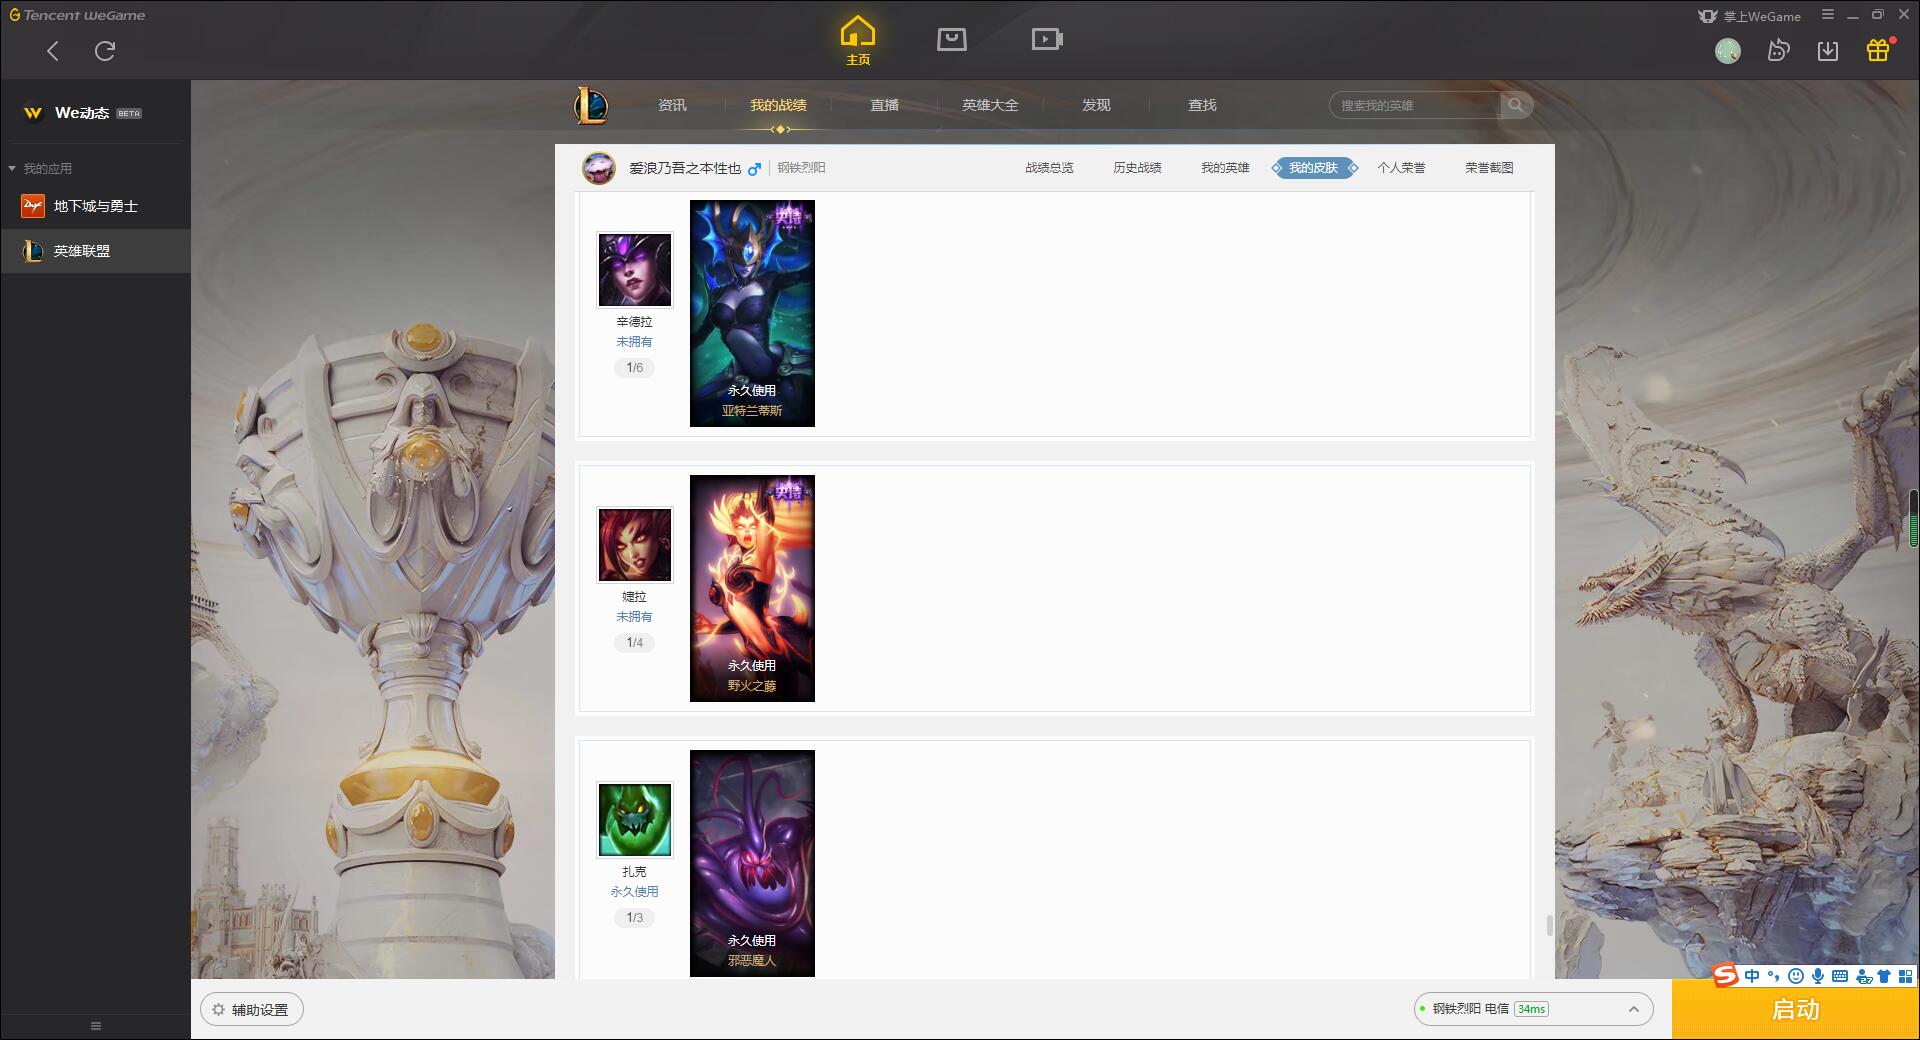Open the Sogou soft keyboard icon
This screenshot has width=1920, height=1040.
coord(1840,976)
